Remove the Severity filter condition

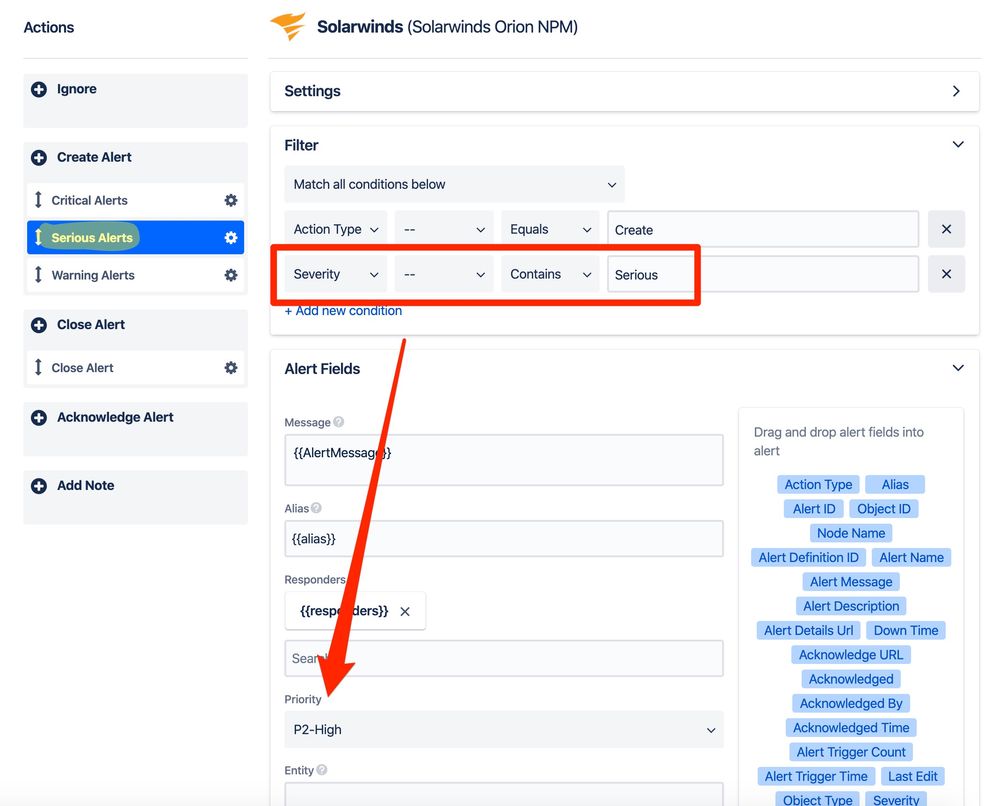pos(946,274)
